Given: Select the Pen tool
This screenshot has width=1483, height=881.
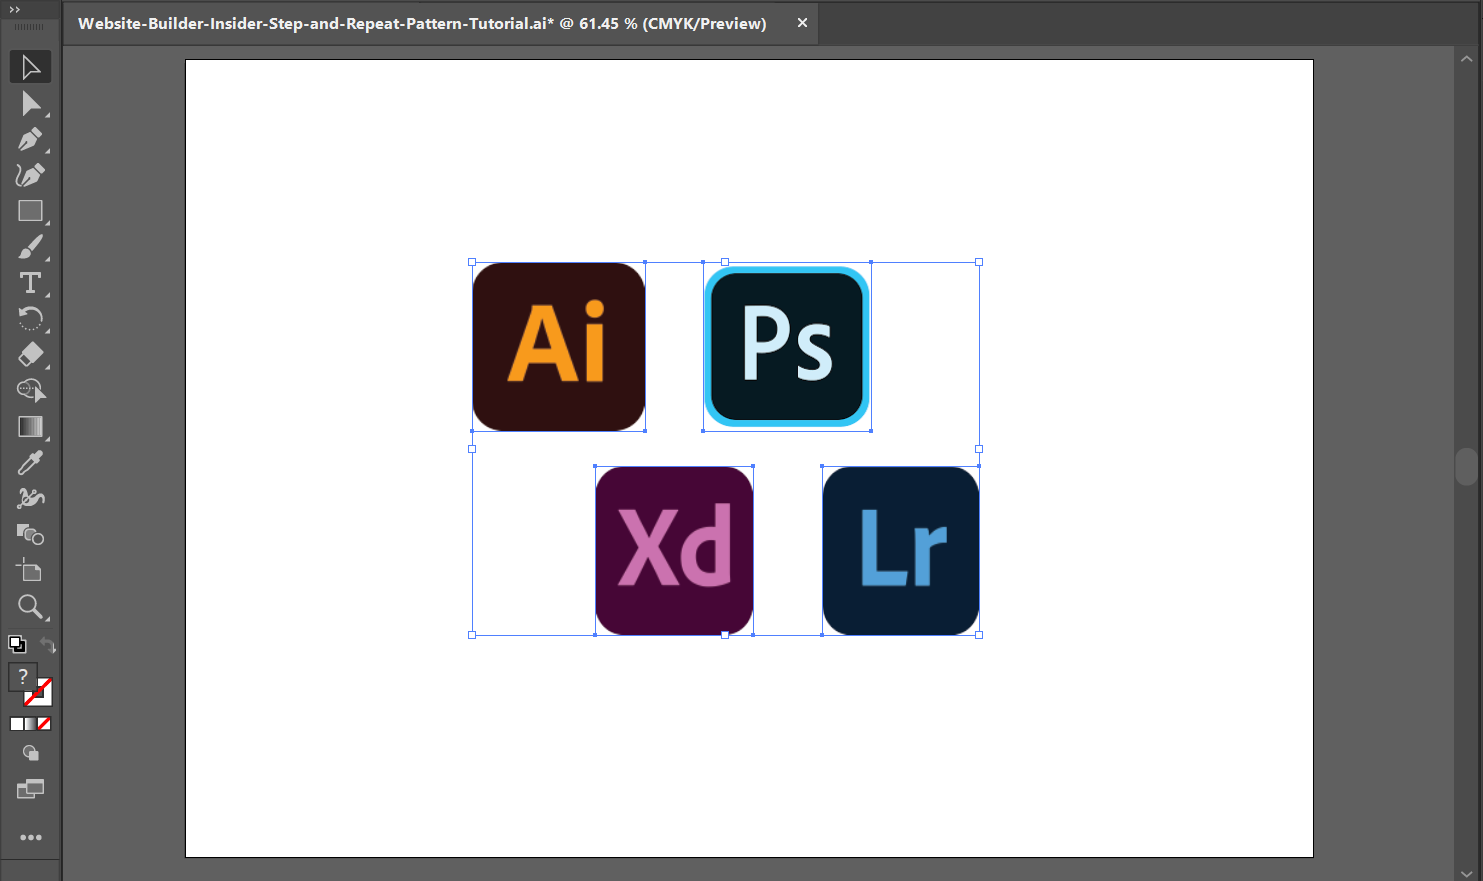Looking at the screenshot, I should (30, 139).
